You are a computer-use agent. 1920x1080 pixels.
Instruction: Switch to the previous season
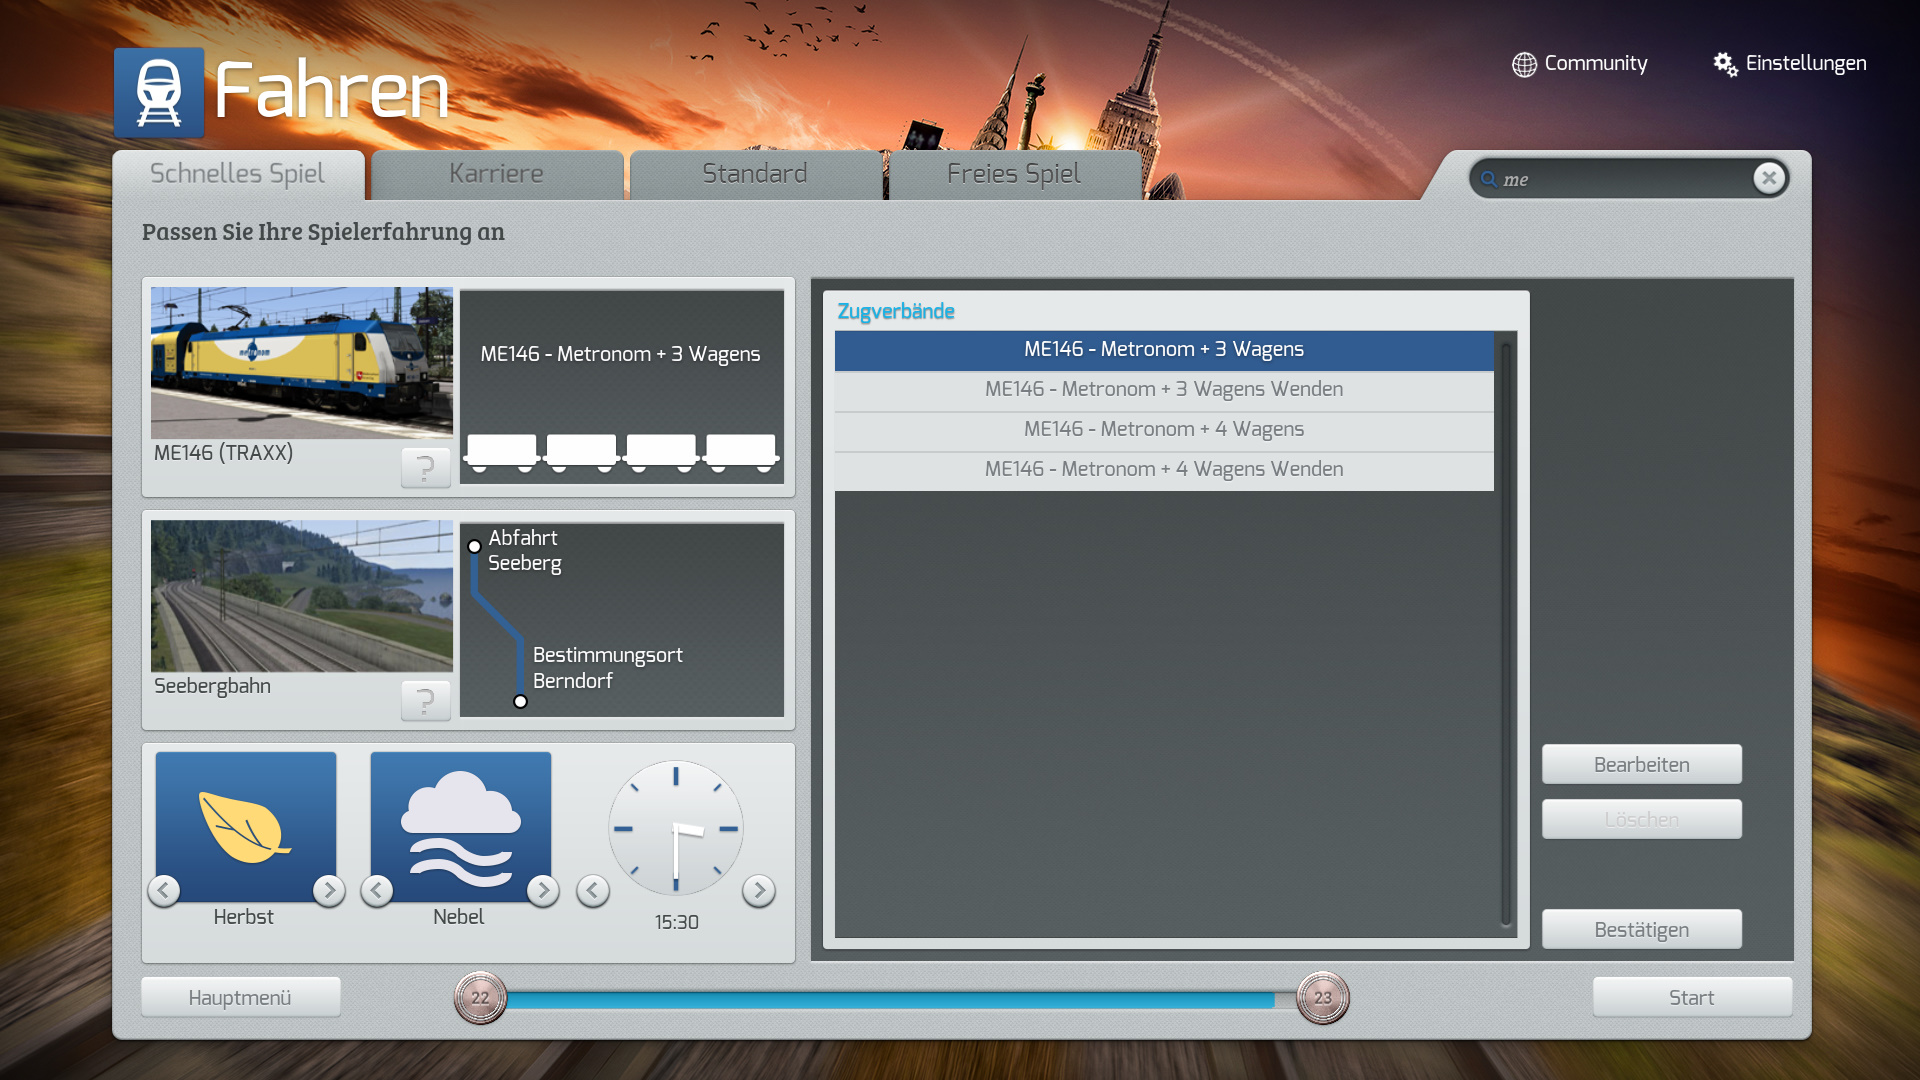click(164, 890)
